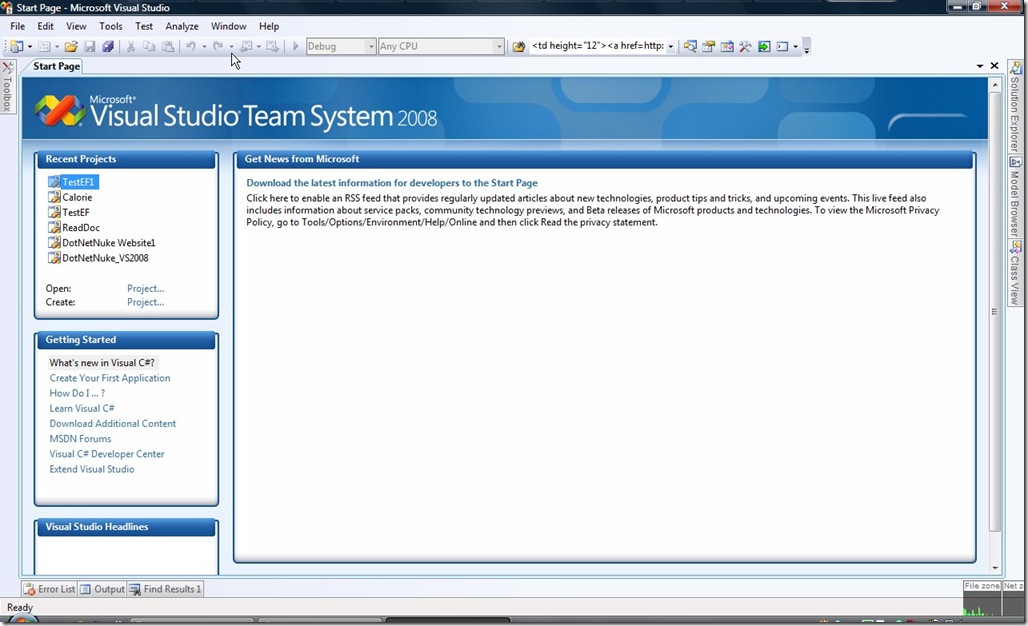Switch to the Output tab

coord(102,589)
